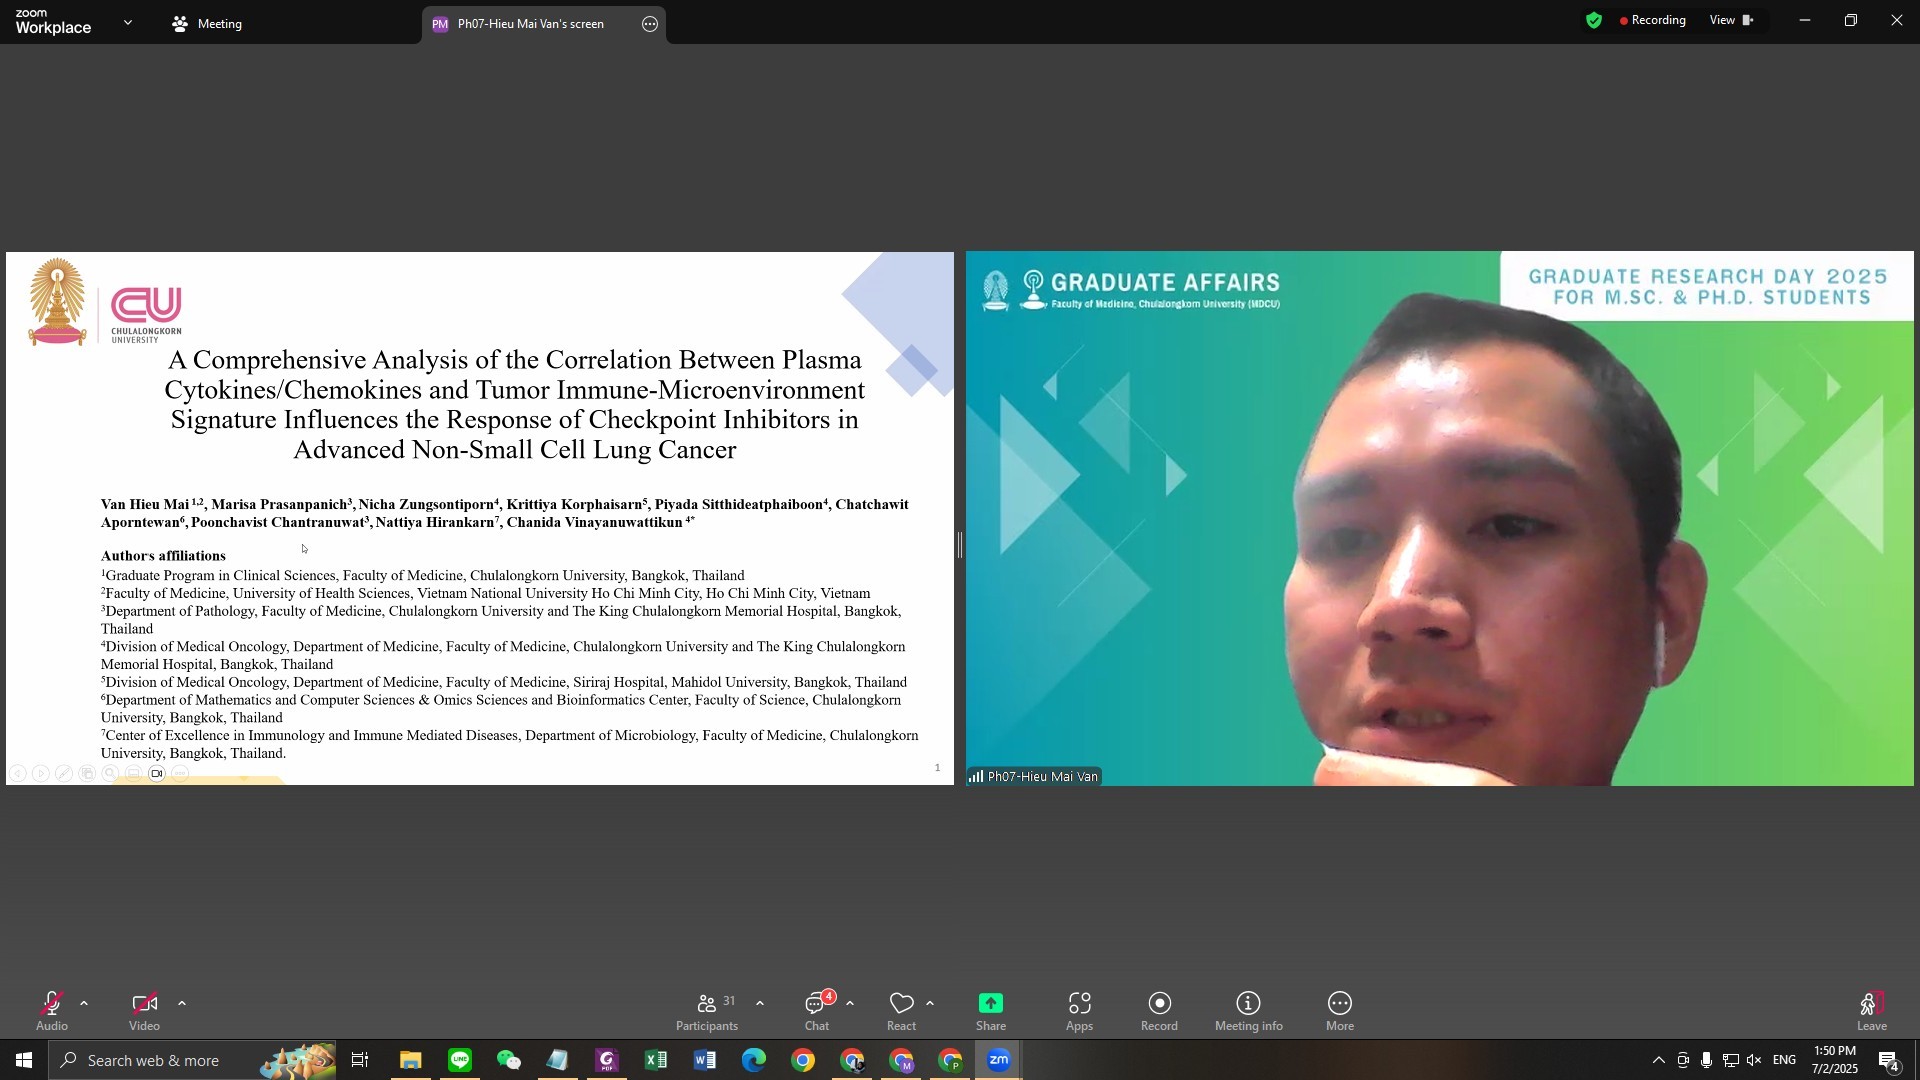Click the encryption shield icon
Screen dimensions: 1920x1080
click(1594, 21)
